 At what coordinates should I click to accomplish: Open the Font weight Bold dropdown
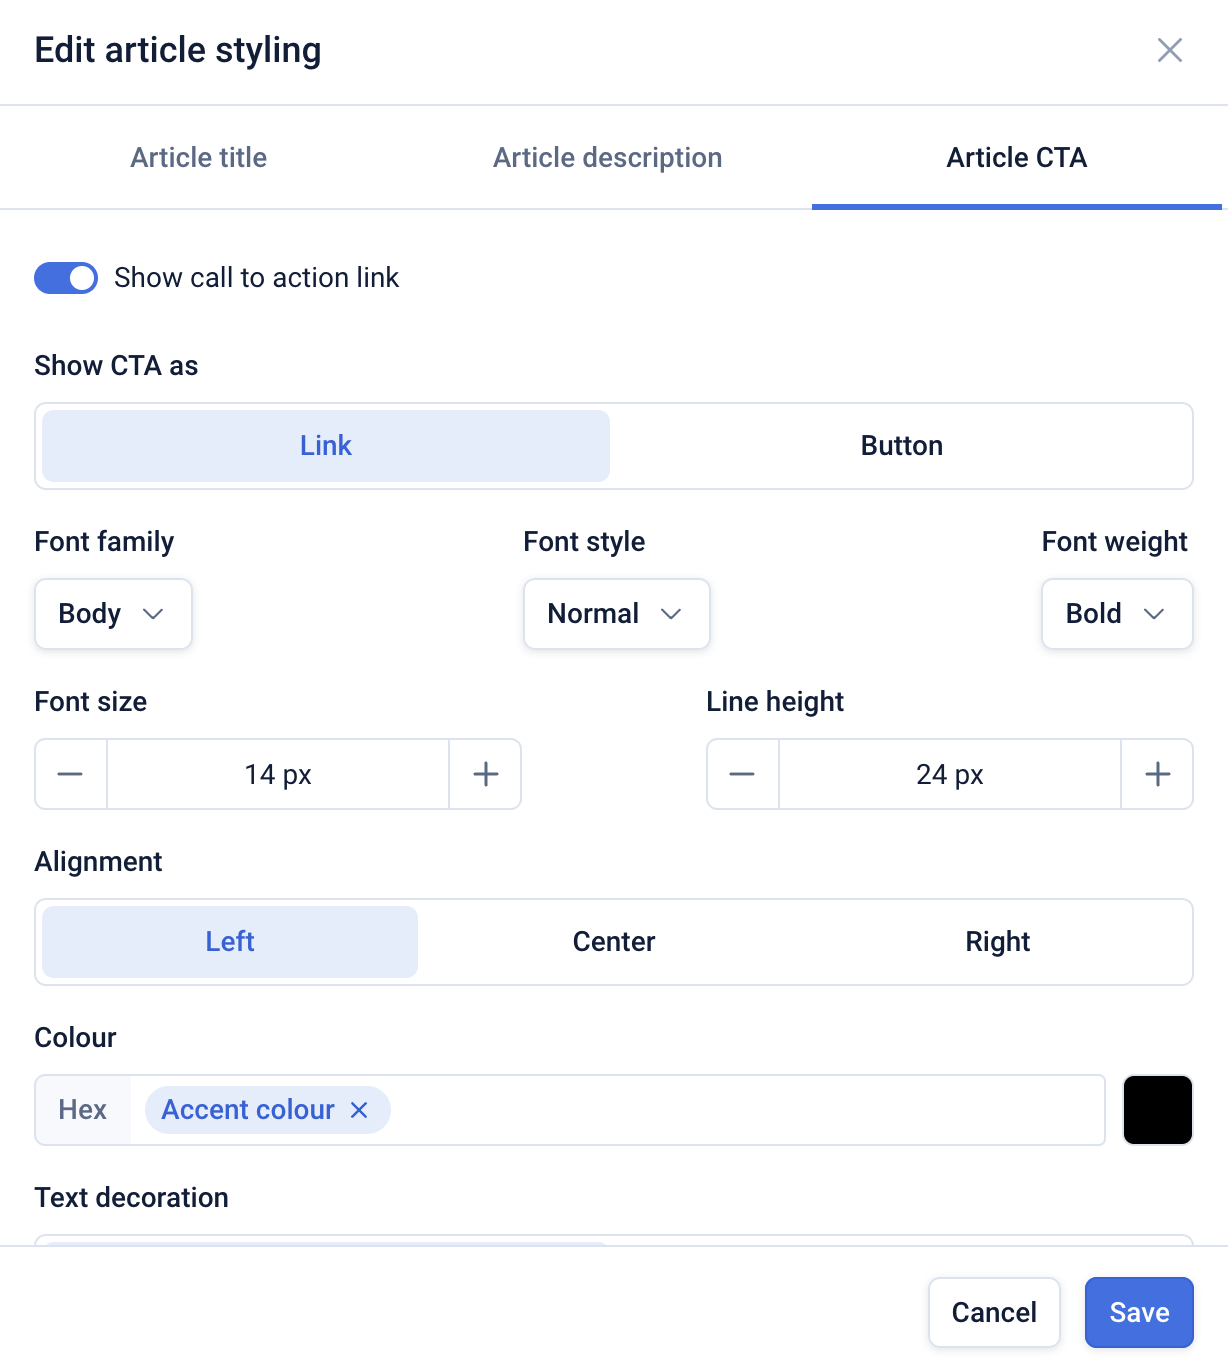1116,614
